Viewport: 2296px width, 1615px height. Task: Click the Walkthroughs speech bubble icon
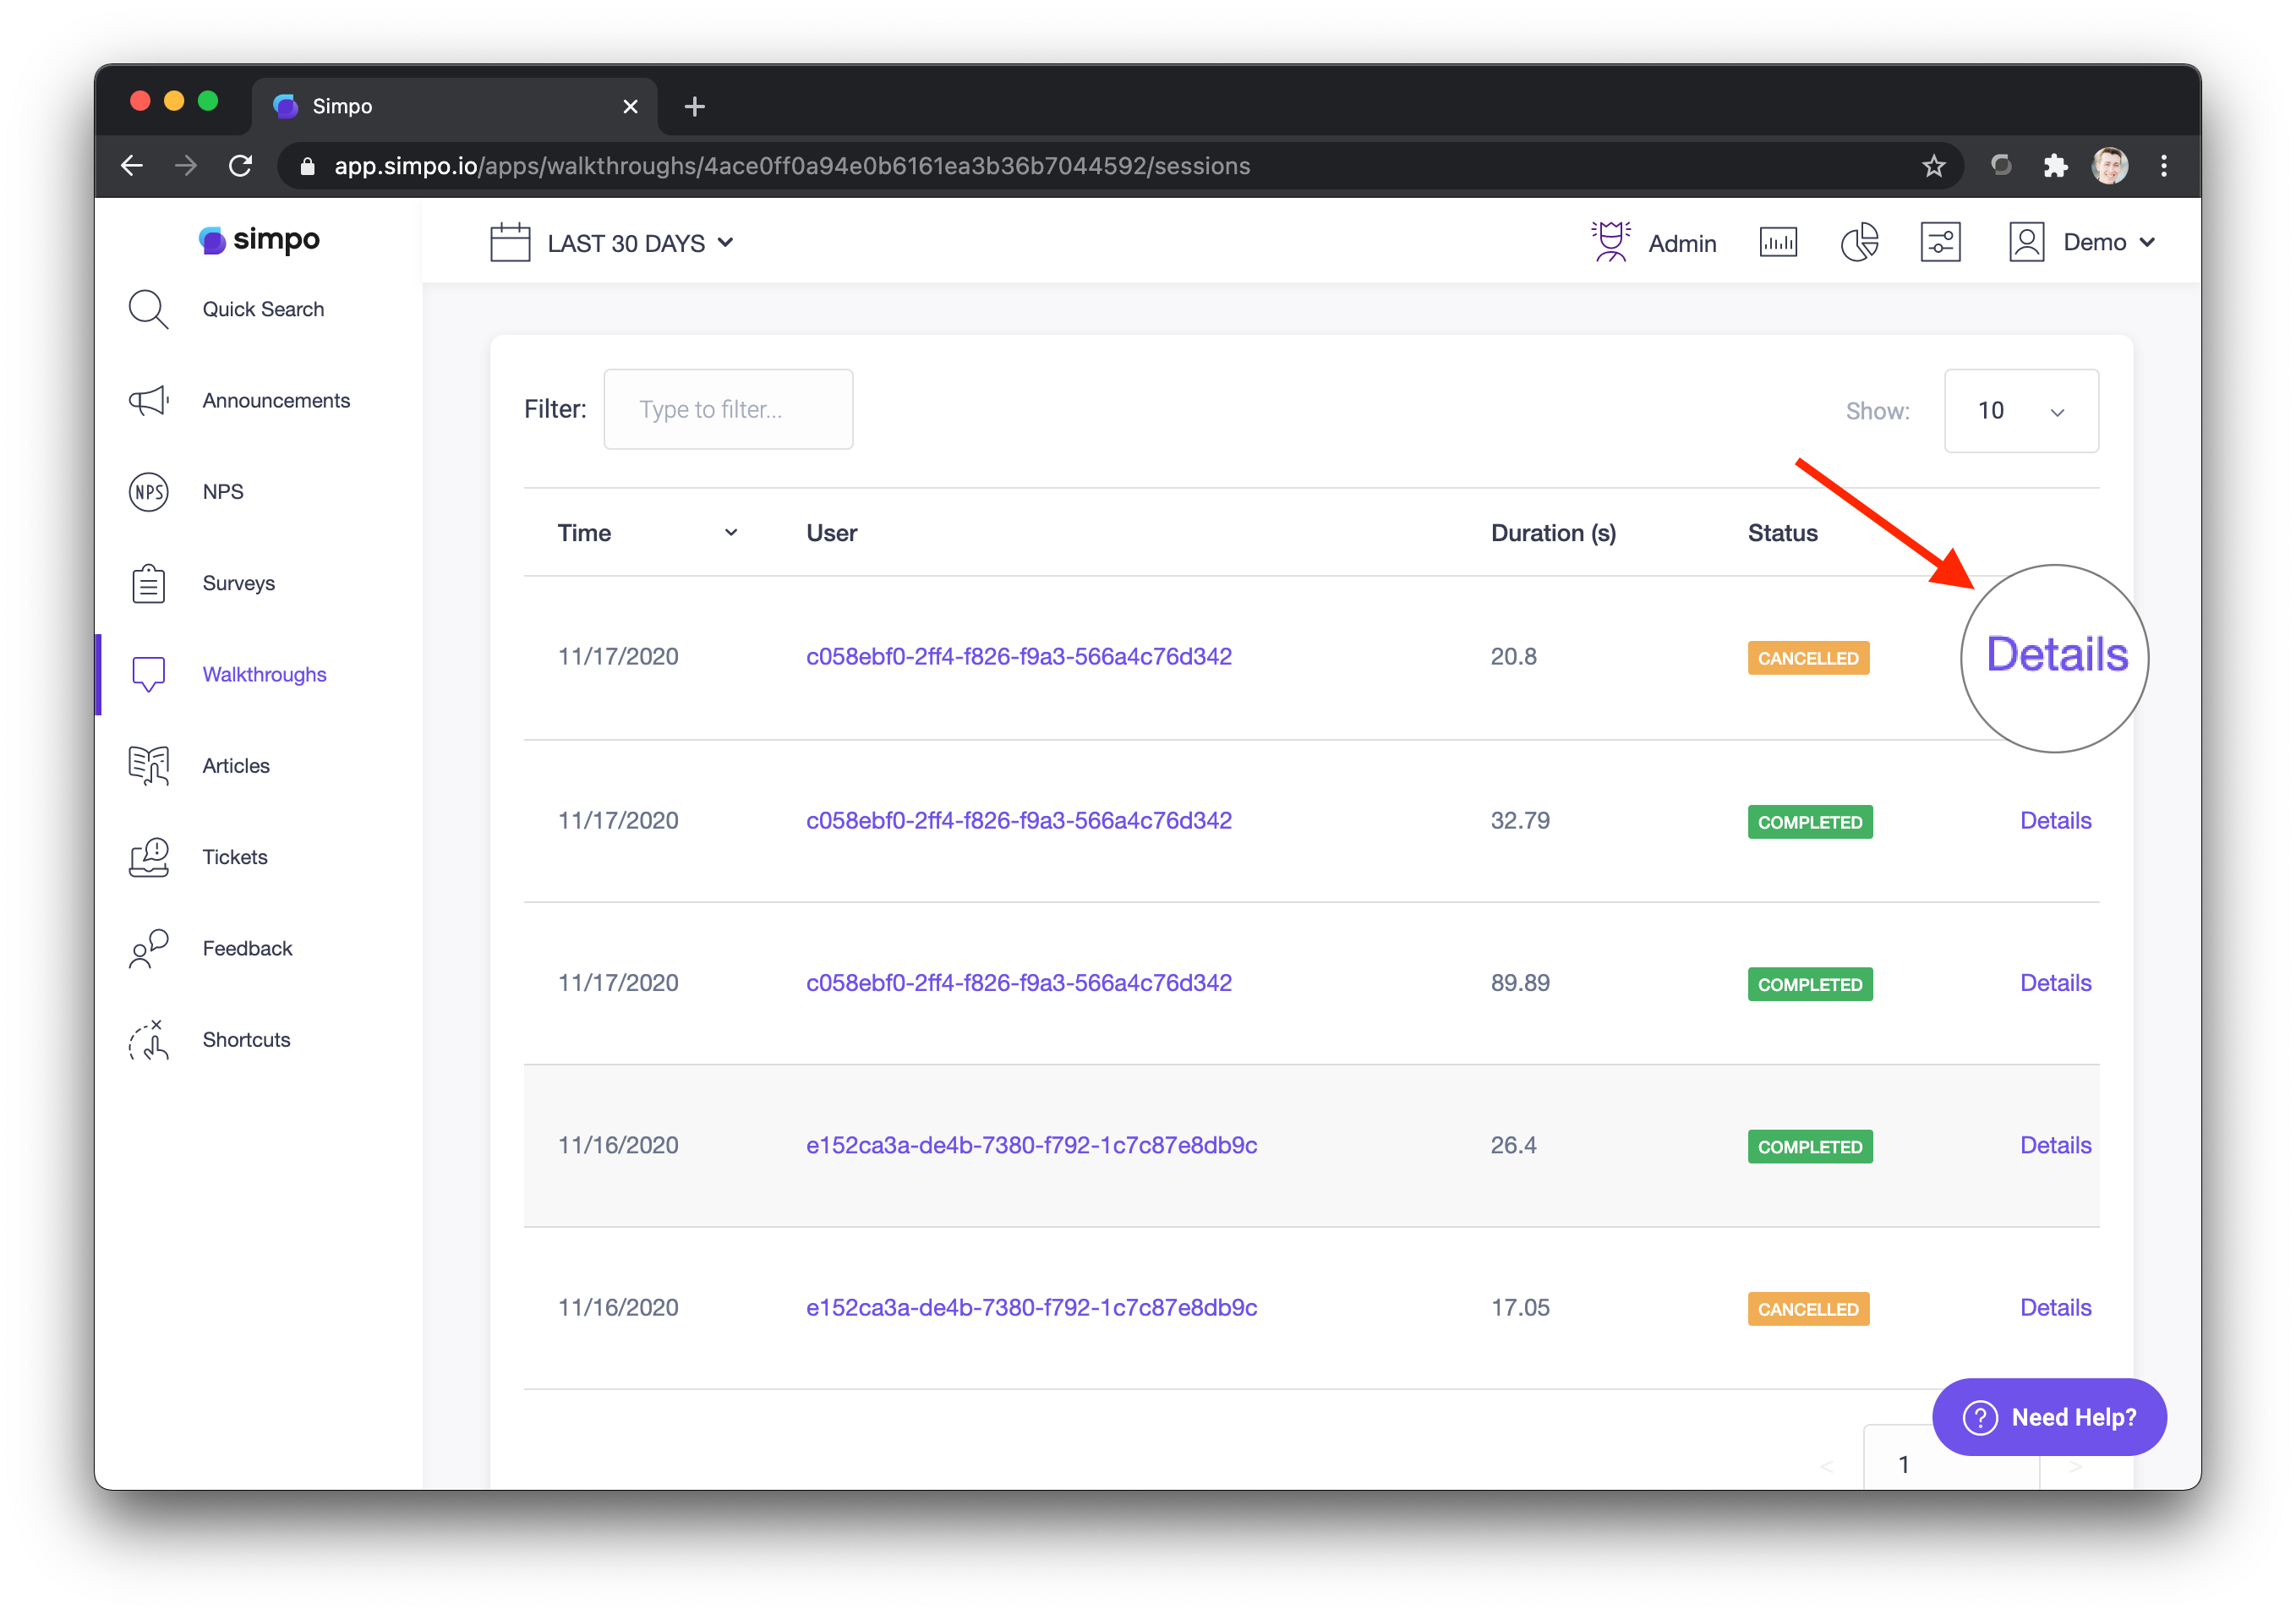point(148,674)
